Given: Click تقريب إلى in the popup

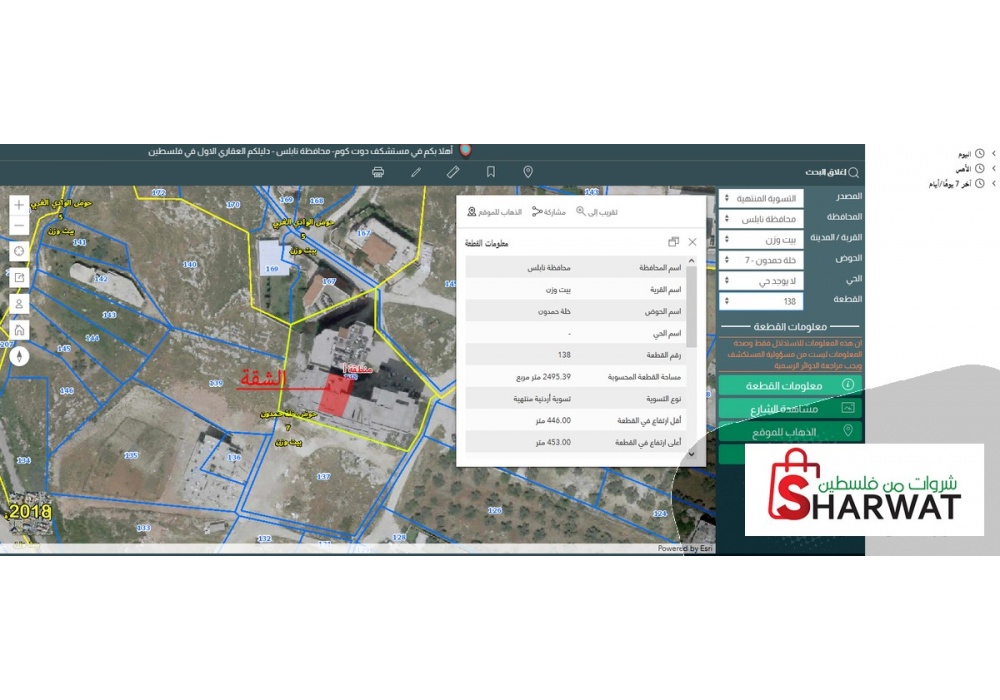Looking at the screenshot, I should pos(597,212).
